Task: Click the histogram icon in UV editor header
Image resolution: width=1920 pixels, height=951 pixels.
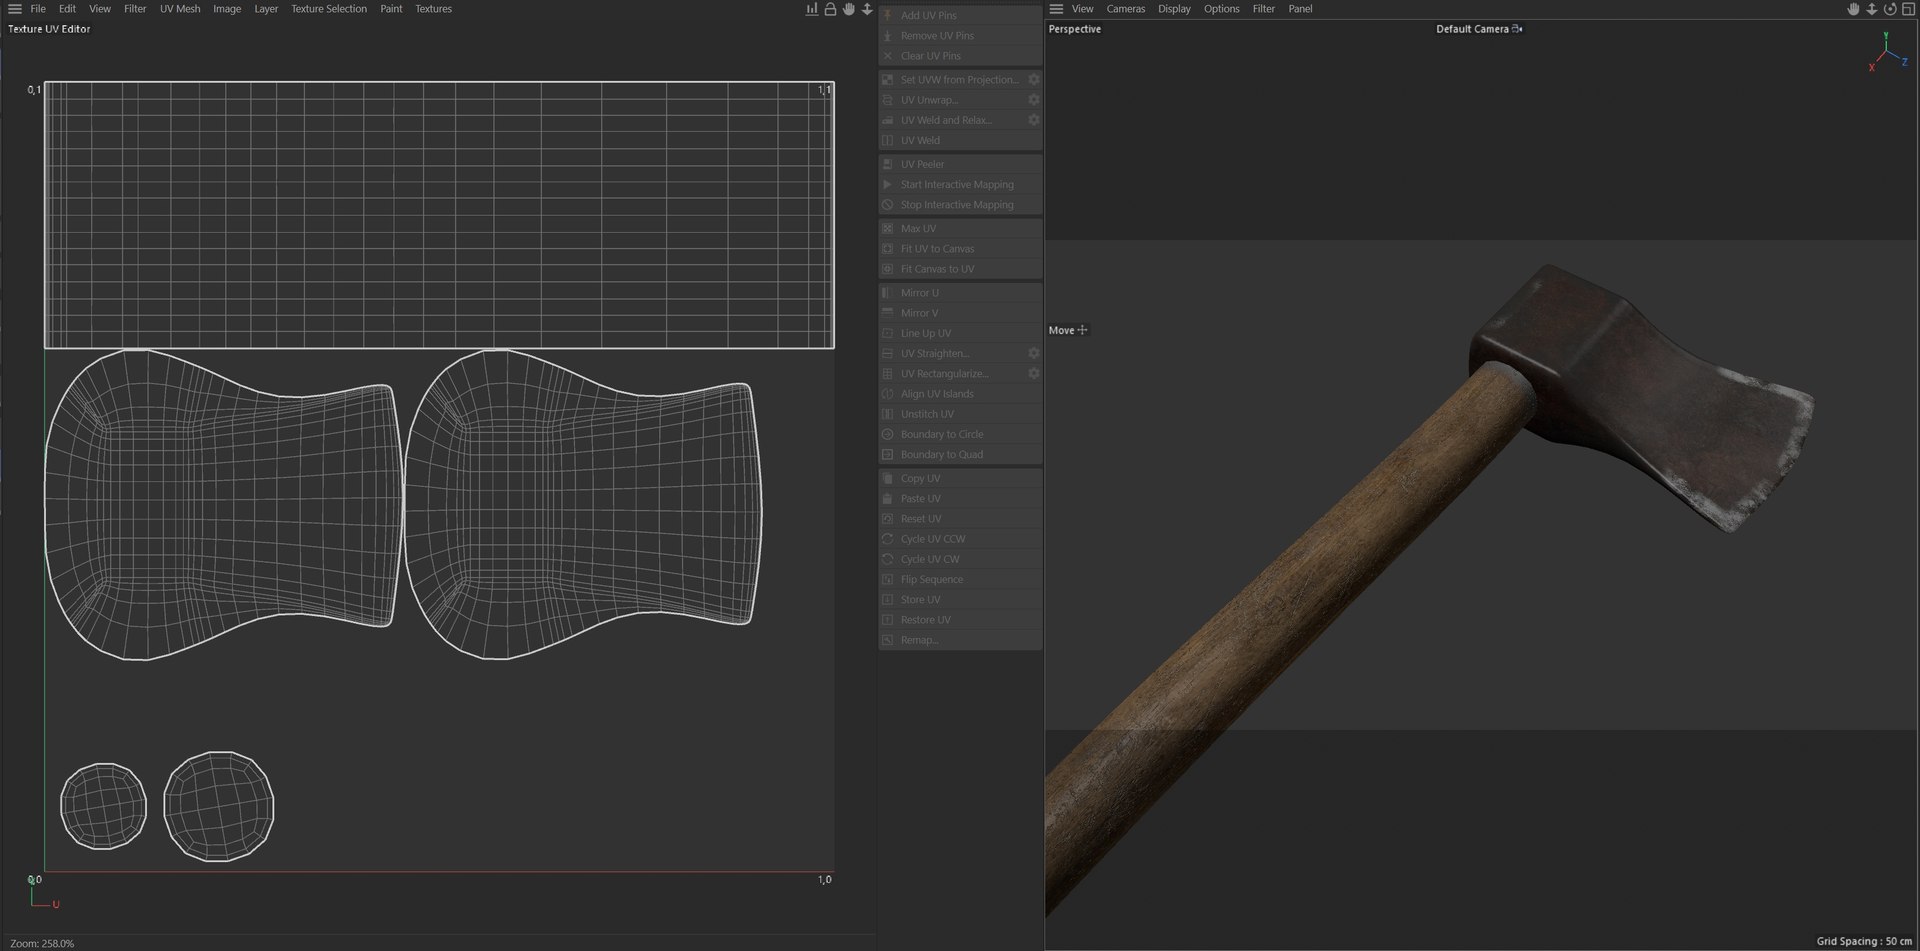Action: pyautogui.click(x=812, y=9)
